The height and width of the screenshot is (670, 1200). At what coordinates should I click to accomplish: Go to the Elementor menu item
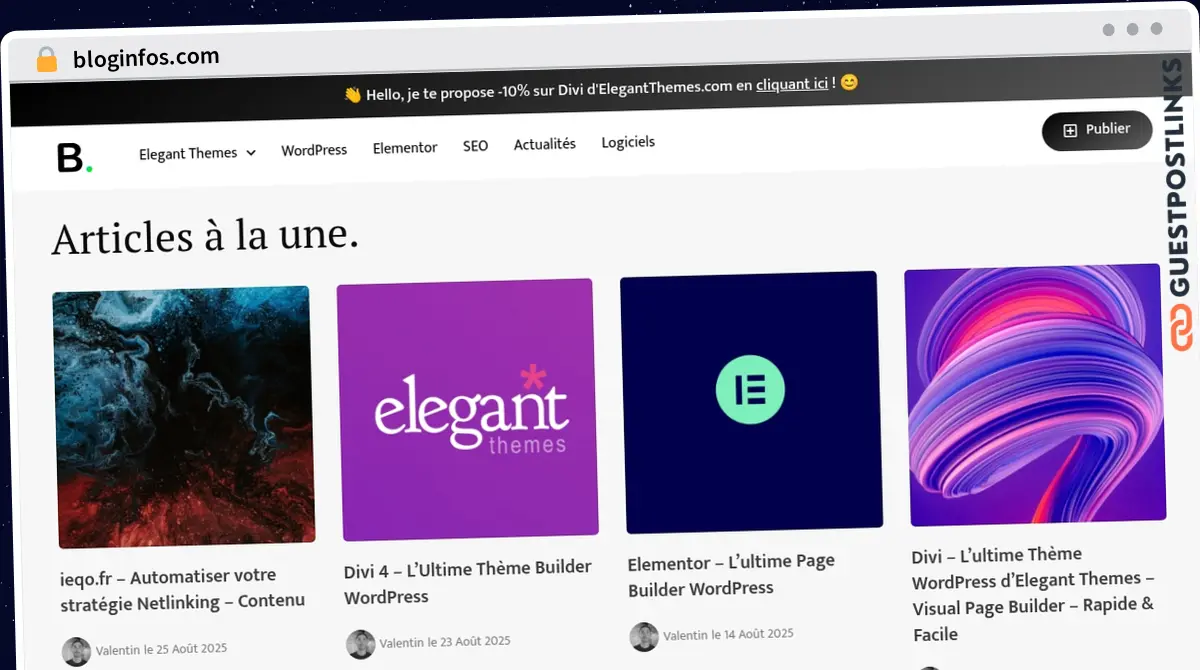(405, 148)
